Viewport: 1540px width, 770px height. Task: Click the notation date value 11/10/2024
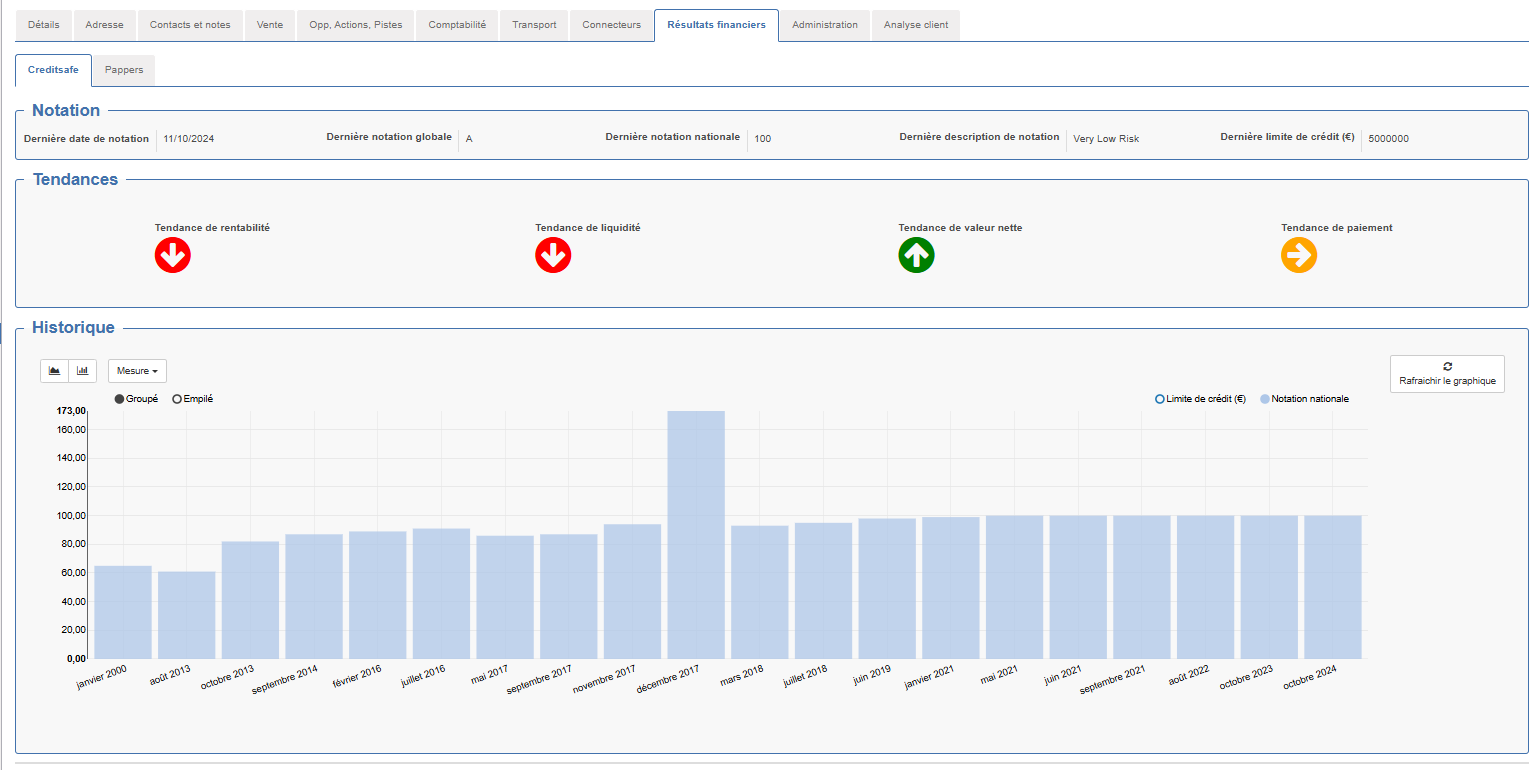(189, 139)
